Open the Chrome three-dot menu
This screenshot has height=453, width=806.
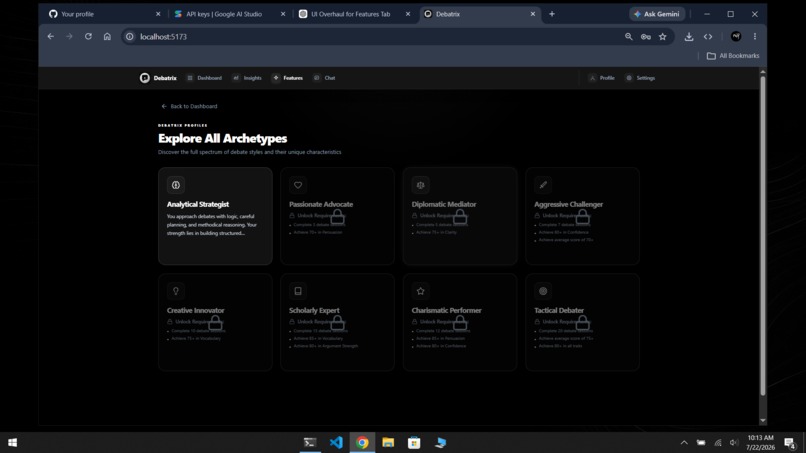tap(755, 37)
